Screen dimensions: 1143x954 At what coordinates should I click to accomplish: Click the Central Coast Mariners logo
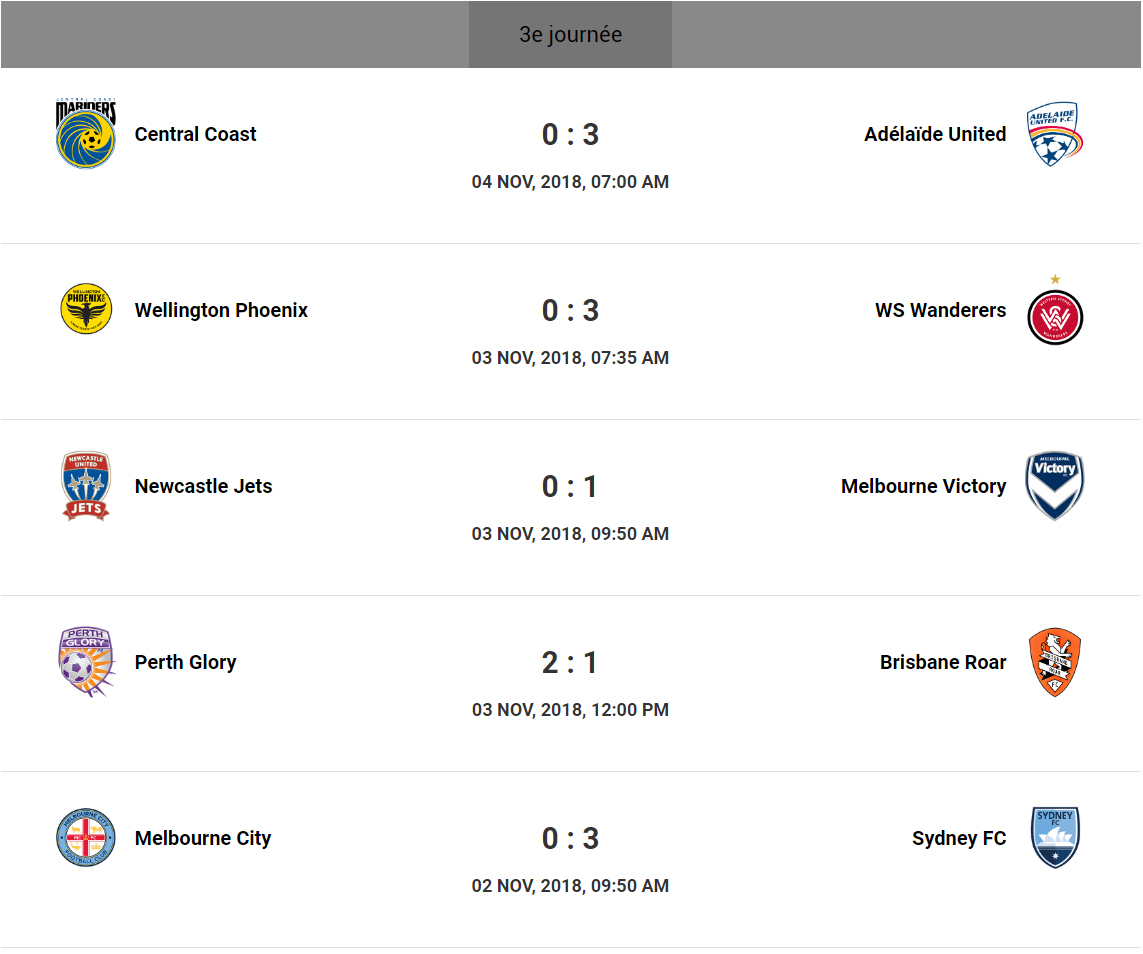[x=86, y=134]
